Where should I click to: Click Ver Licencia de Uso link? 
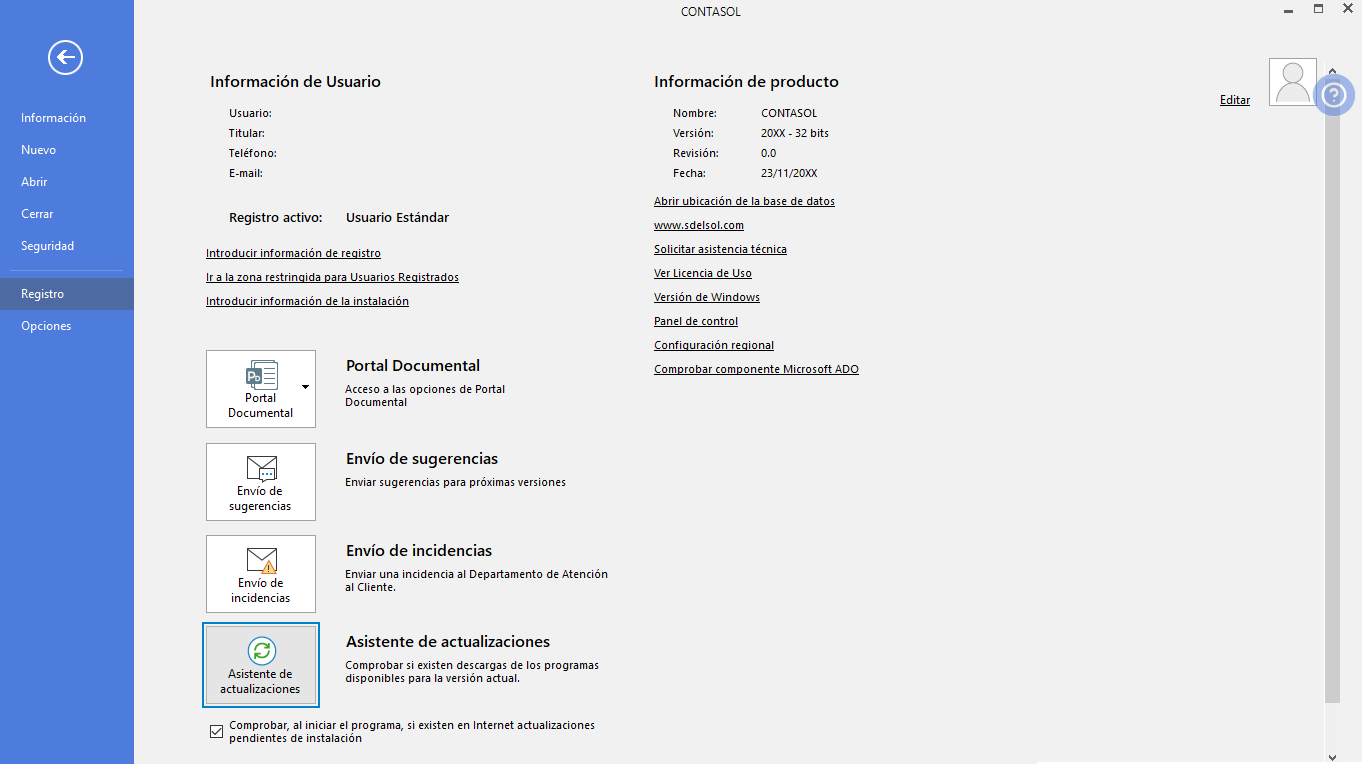[703, 273]
